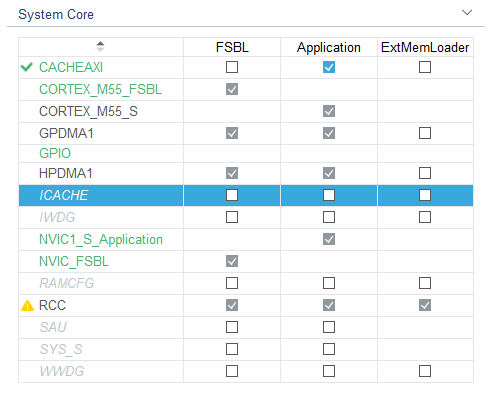Screen dimensions: 488x394
Task: Check WWDG Application checkbox
Action: click(329, 371)
